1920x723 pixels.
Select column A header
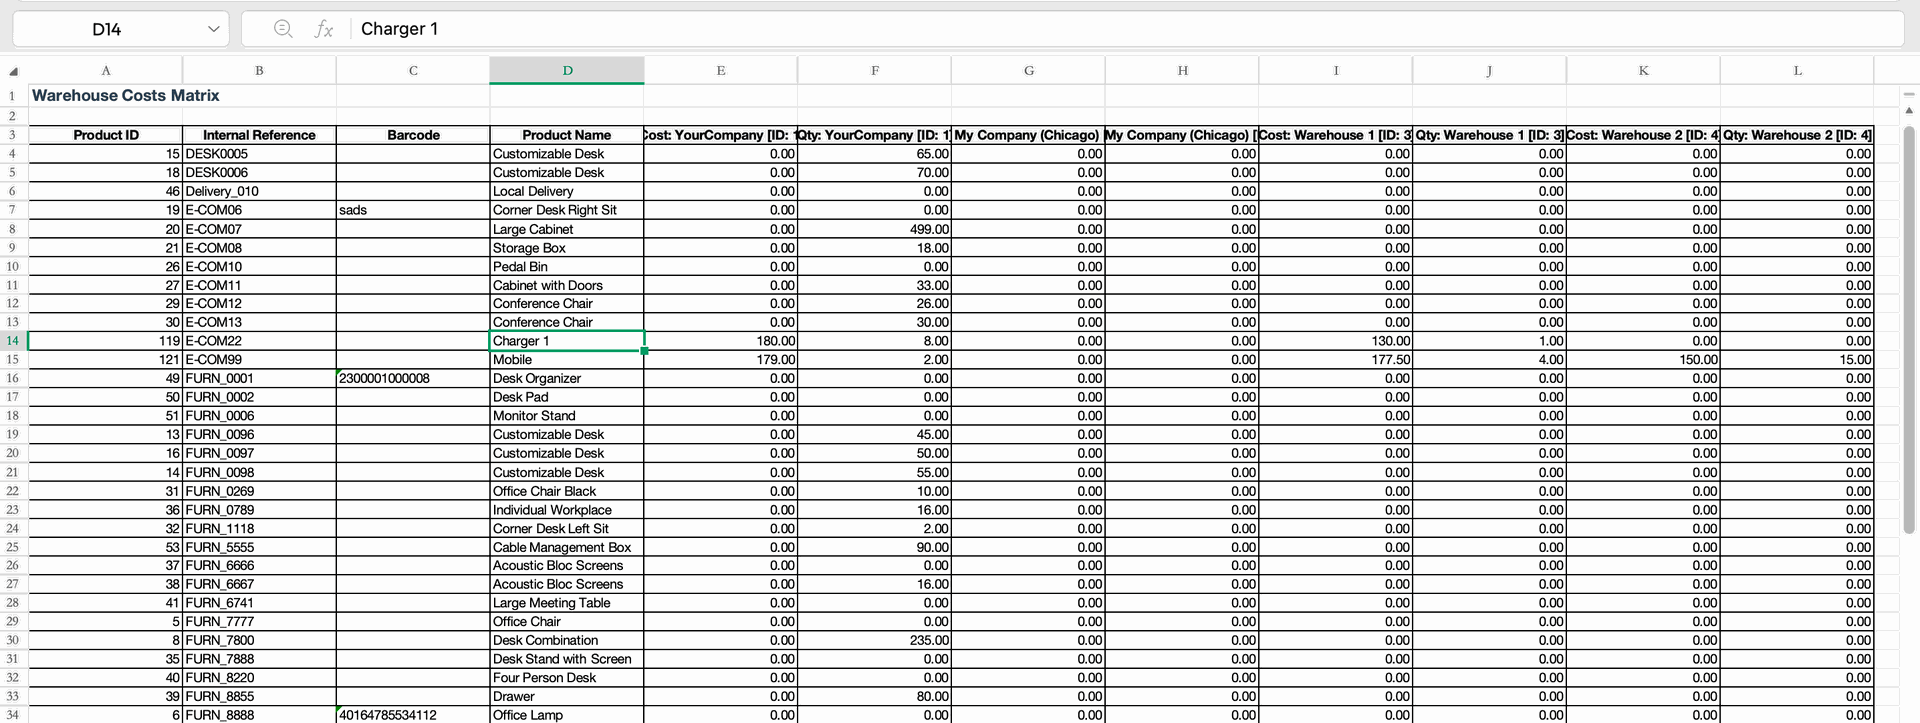click(106, 70)
